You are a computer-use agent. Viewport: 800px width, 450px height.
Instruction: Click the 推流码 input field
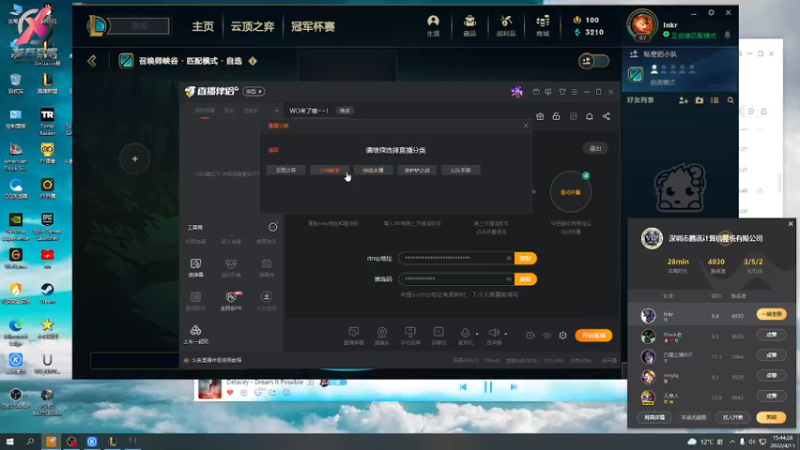tap(456, 279)
